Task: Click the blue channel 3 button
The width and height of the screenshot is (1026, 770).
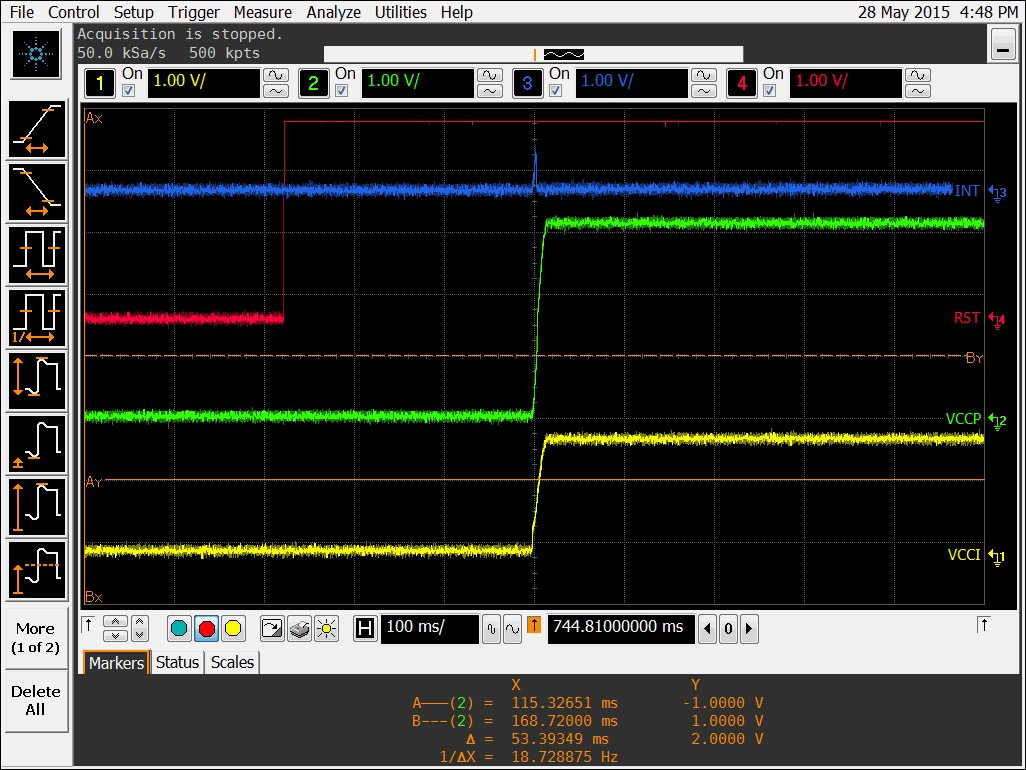Action: 527,83
